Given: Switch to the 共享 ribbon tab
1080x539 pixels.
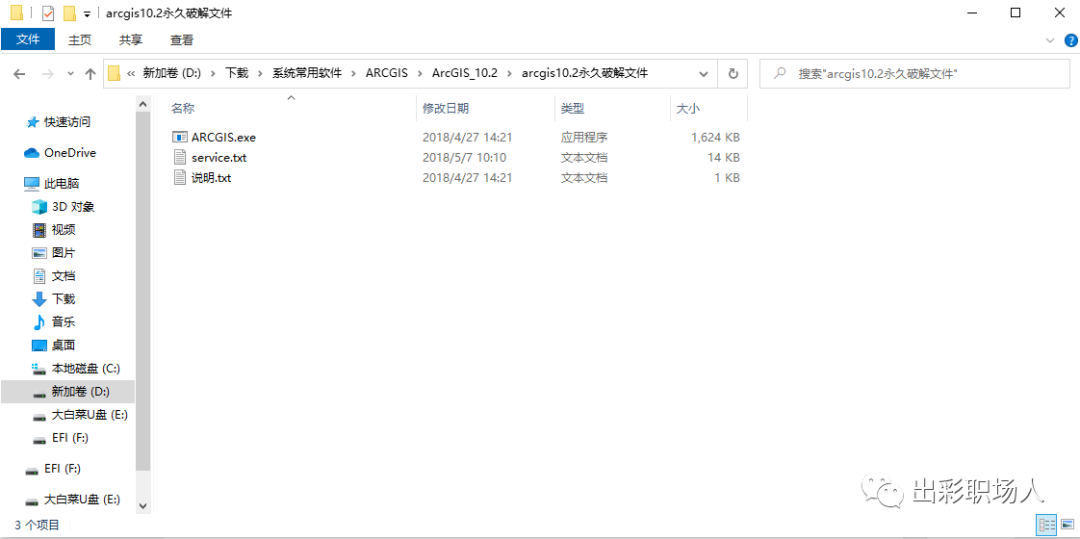Looking at the screenshot, I should click(131, 40).
